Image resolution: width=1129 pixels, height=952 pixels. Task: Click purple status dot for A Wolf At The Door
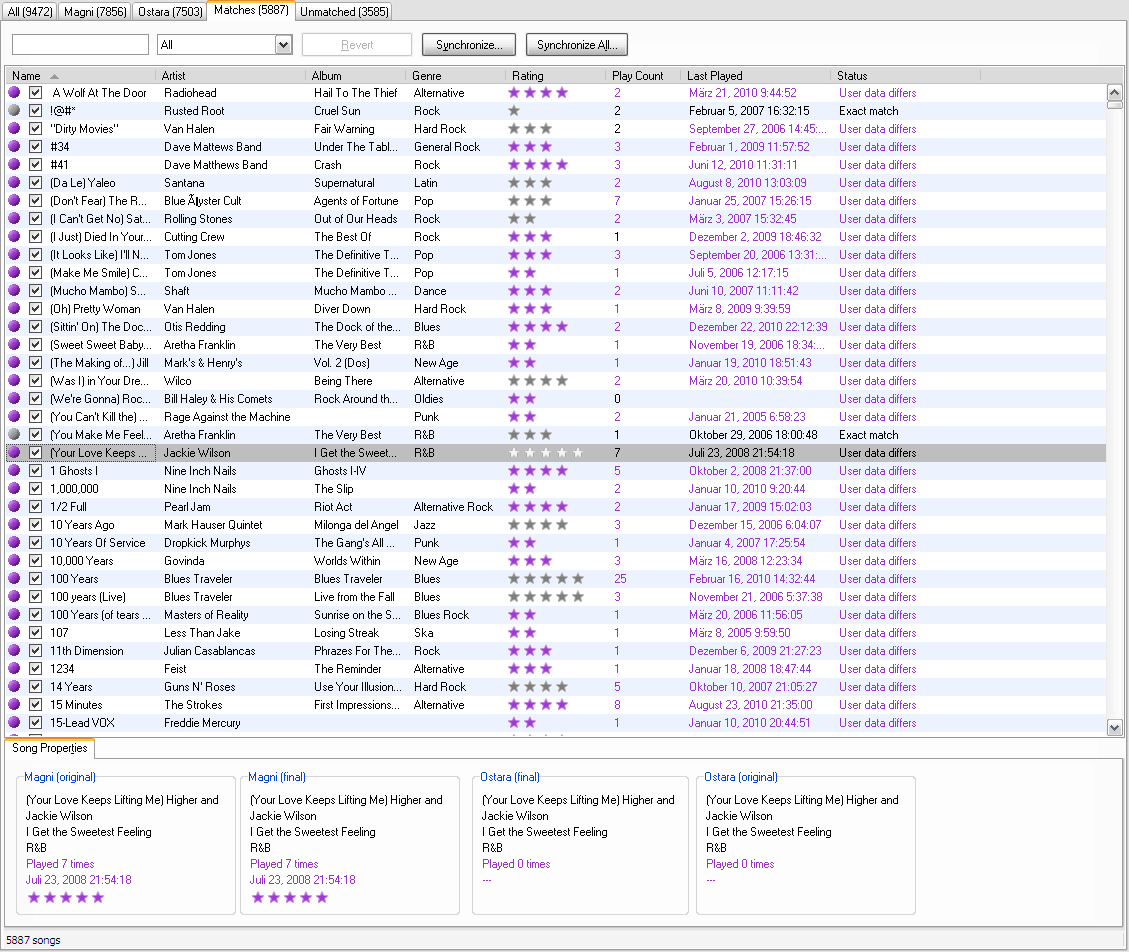click(14, 92)
